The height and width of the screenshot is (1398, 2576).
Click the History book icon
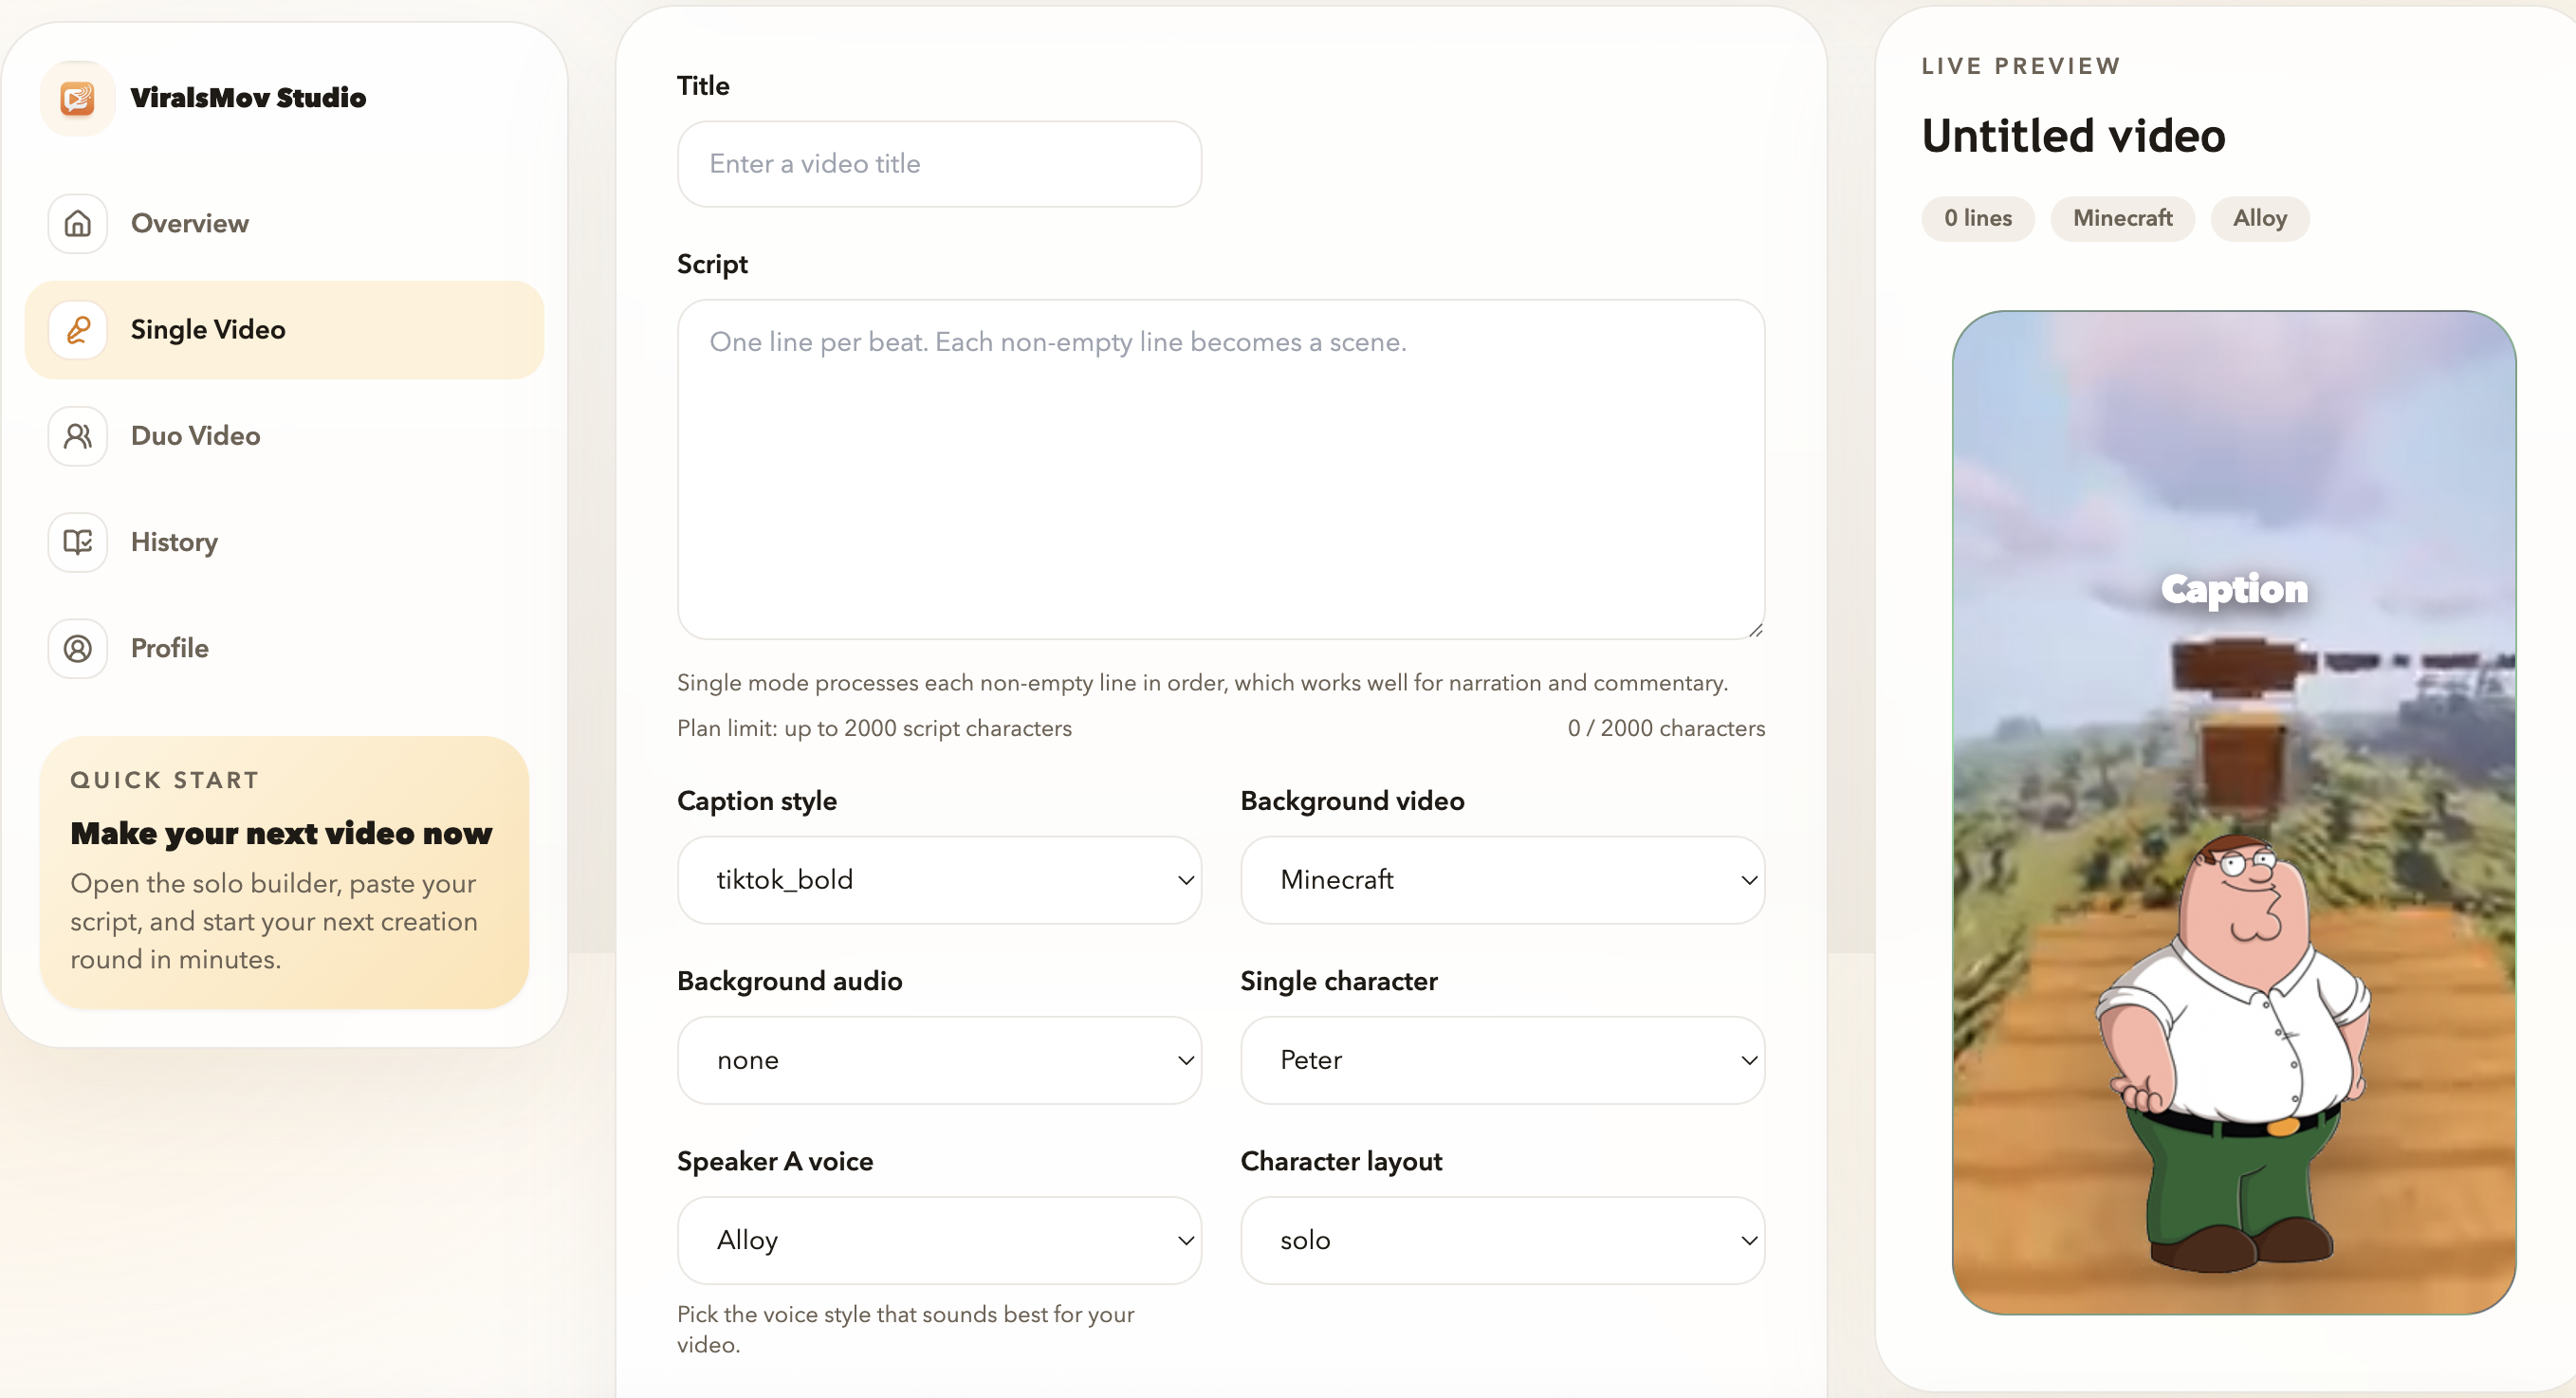77,542
